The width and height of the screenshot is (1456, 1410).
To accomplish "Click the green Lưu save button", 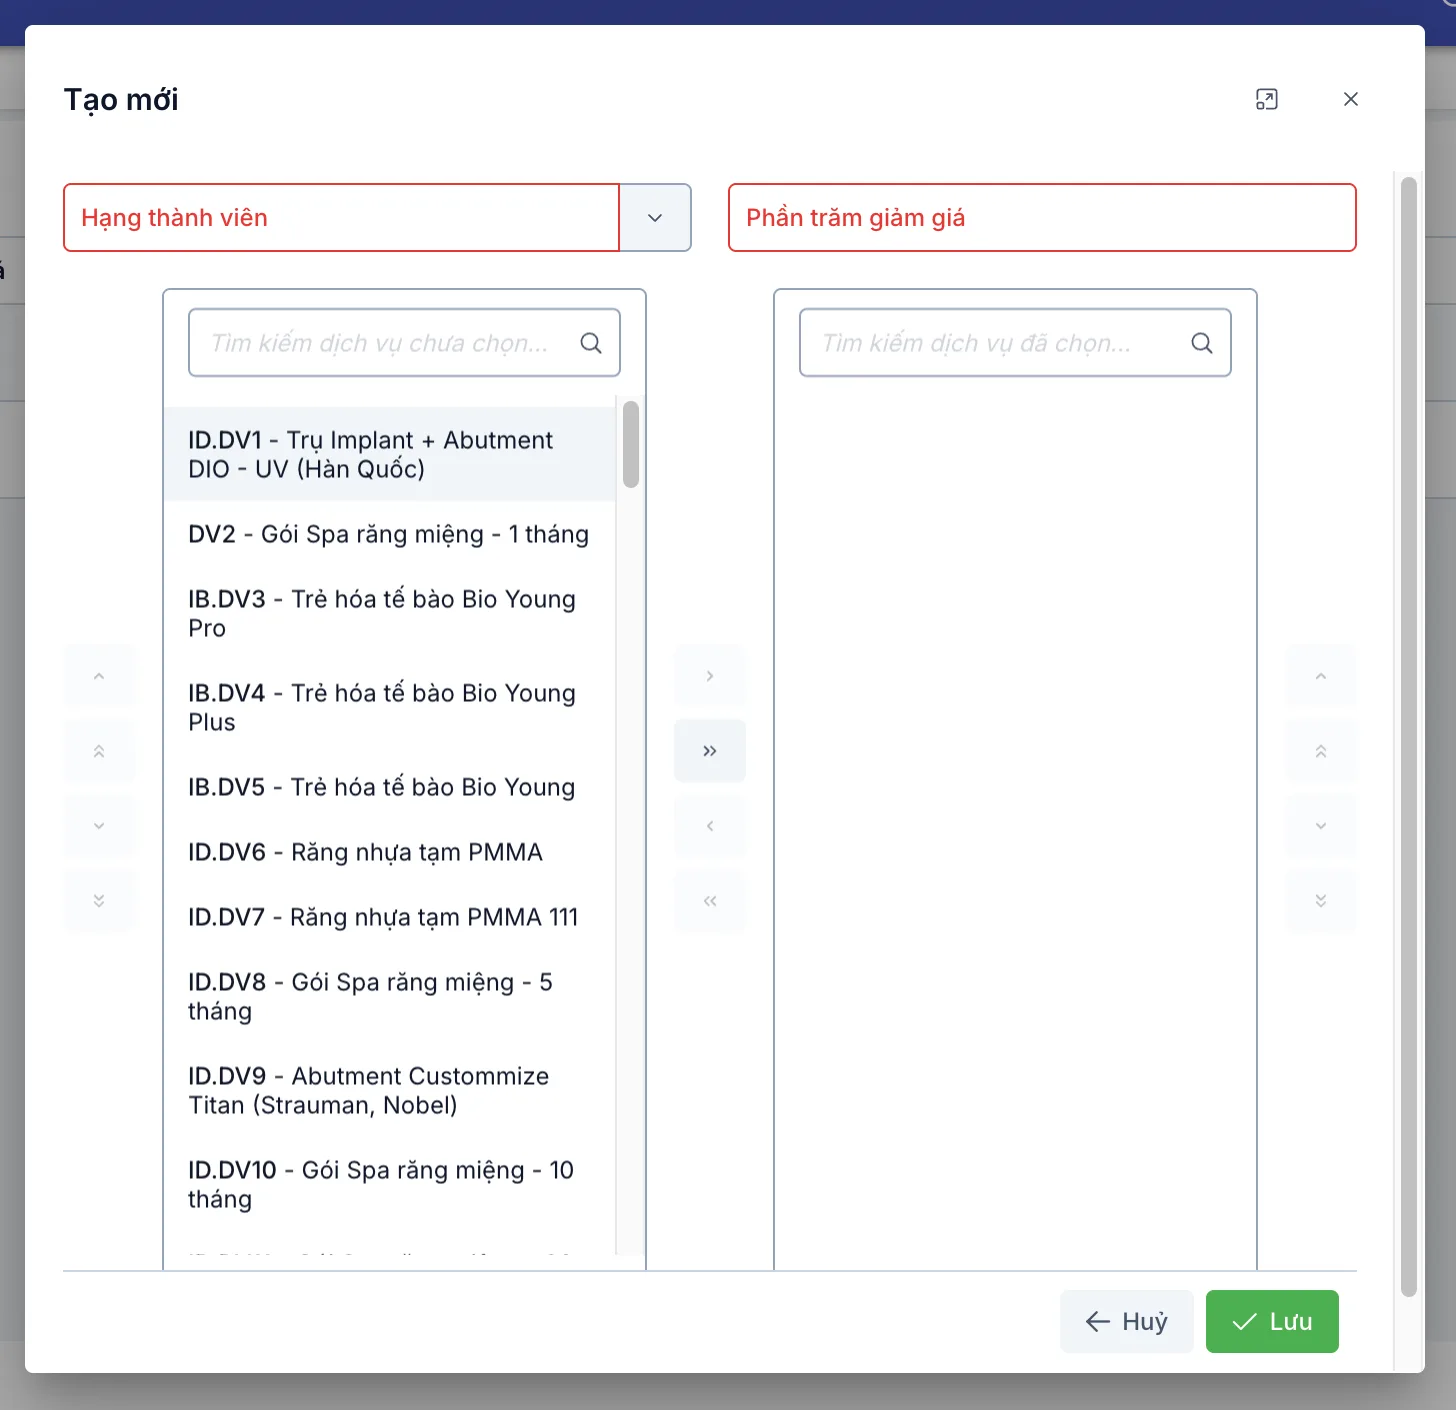I will [1272, 1321].
